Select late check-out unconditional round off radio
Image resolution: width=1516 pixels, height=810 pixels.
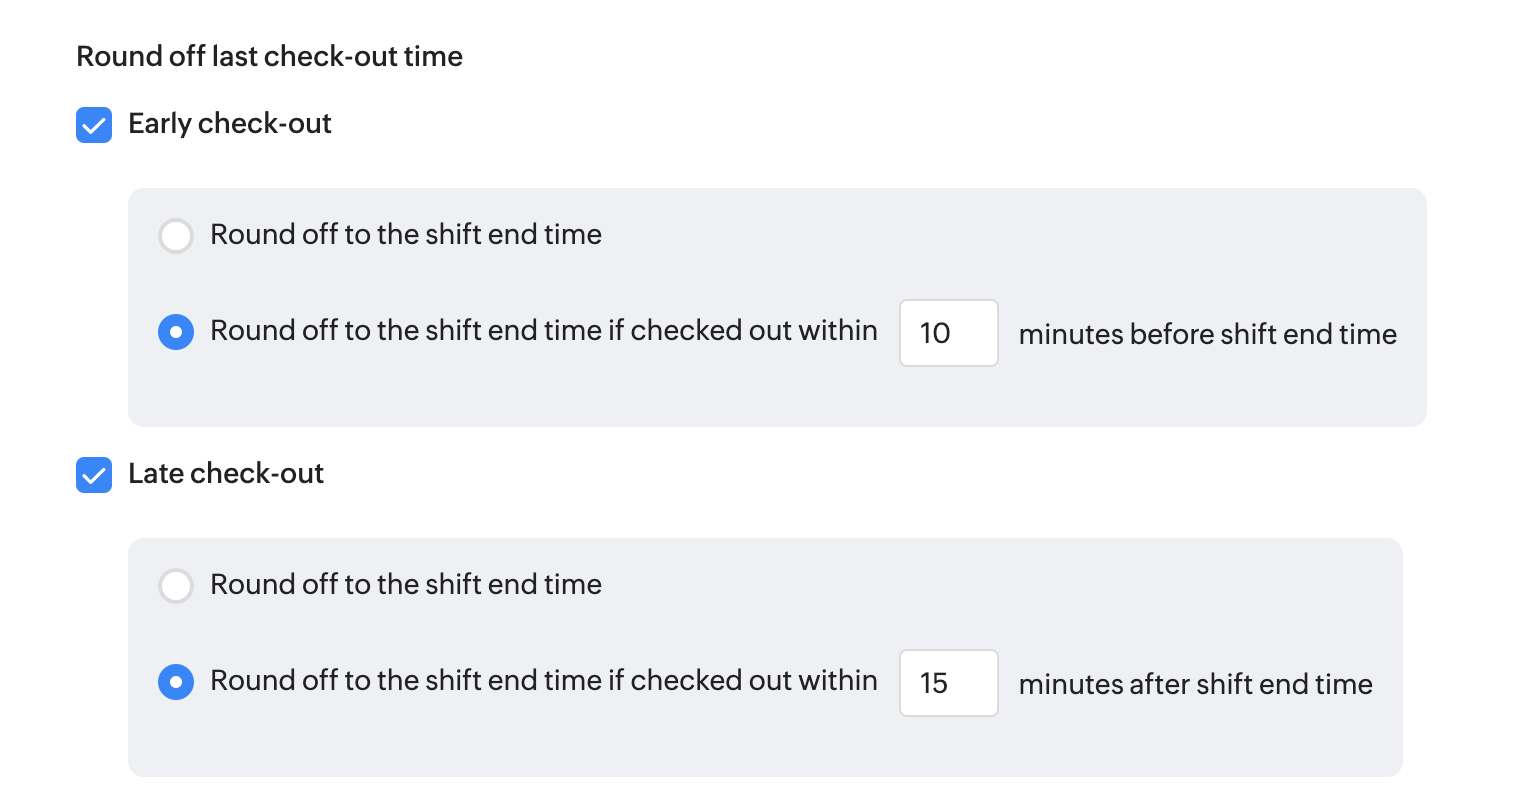click(176, 586)
